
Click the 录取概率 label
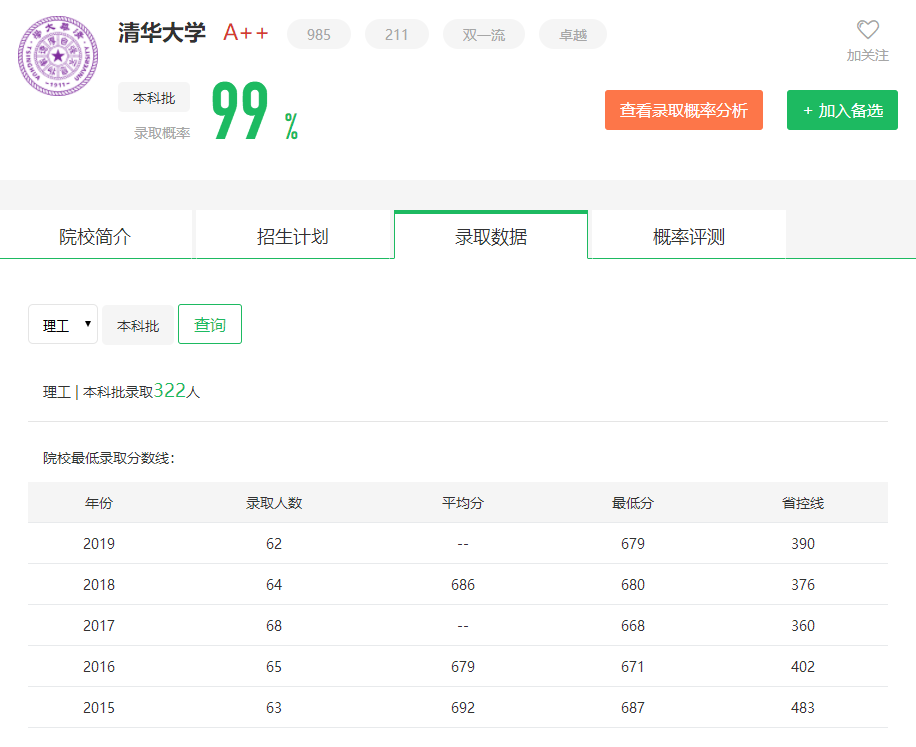162,133
